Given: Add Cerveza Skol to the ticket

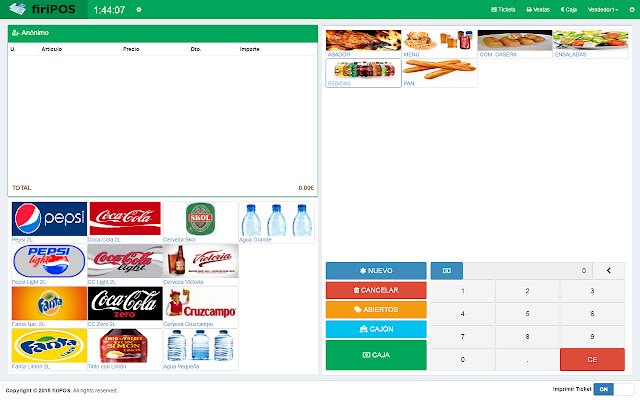Looking at the screenshot, I should click(x=200, y=222).
